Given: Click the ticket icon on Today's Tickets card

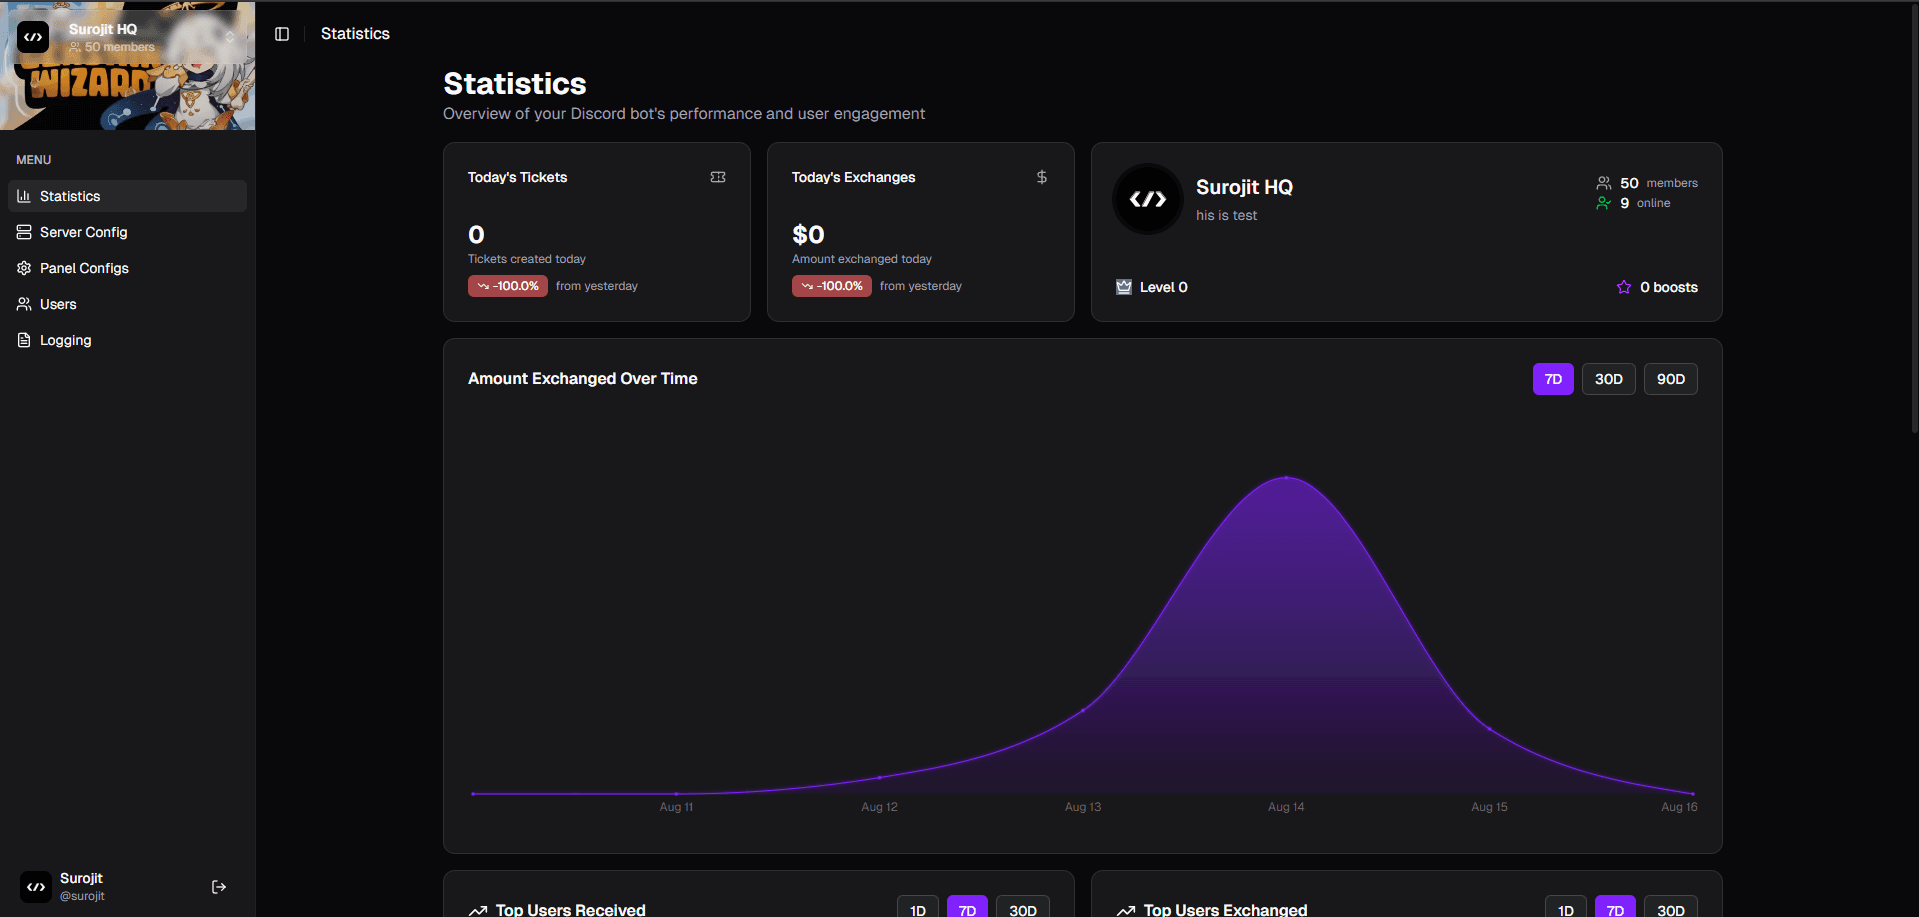Looking at the screenshot, I should (x=718, y=177).
